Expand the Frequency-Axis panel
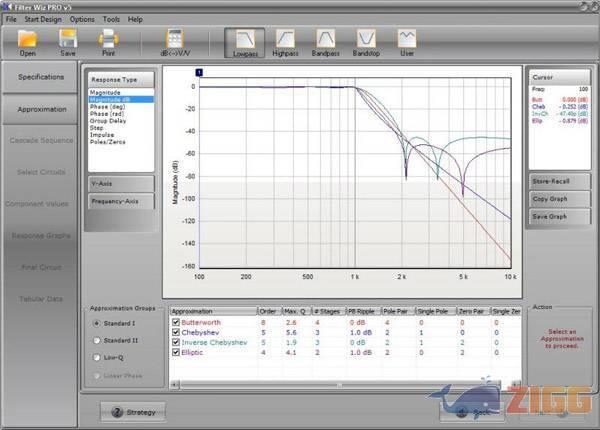The width and height of the screenshot is (600, 430). click(x=120, y=201)
